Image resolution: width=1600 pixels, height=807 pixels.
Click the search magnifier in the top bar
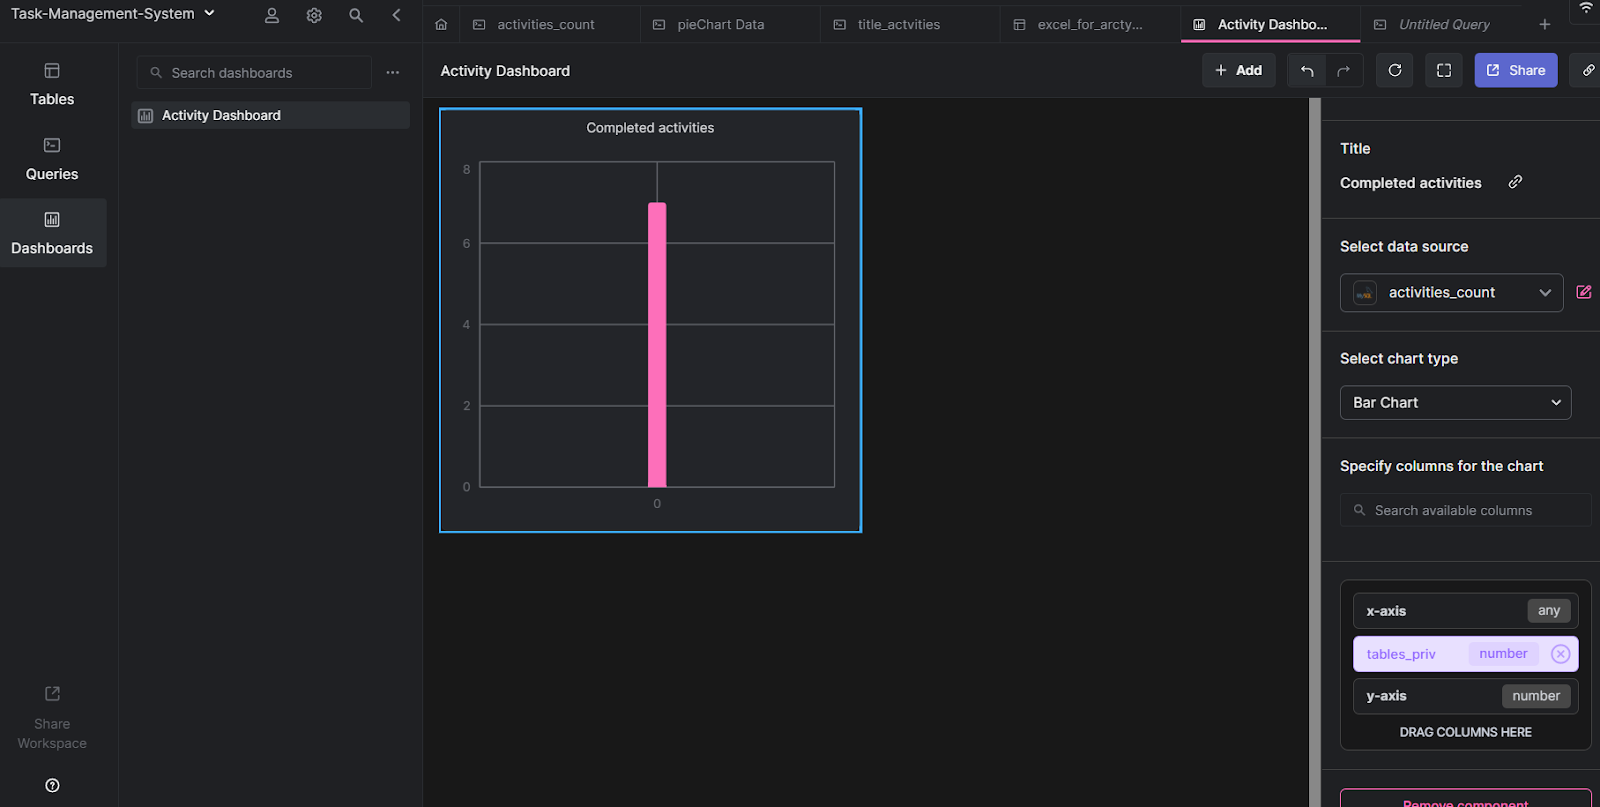coord(356,15)
